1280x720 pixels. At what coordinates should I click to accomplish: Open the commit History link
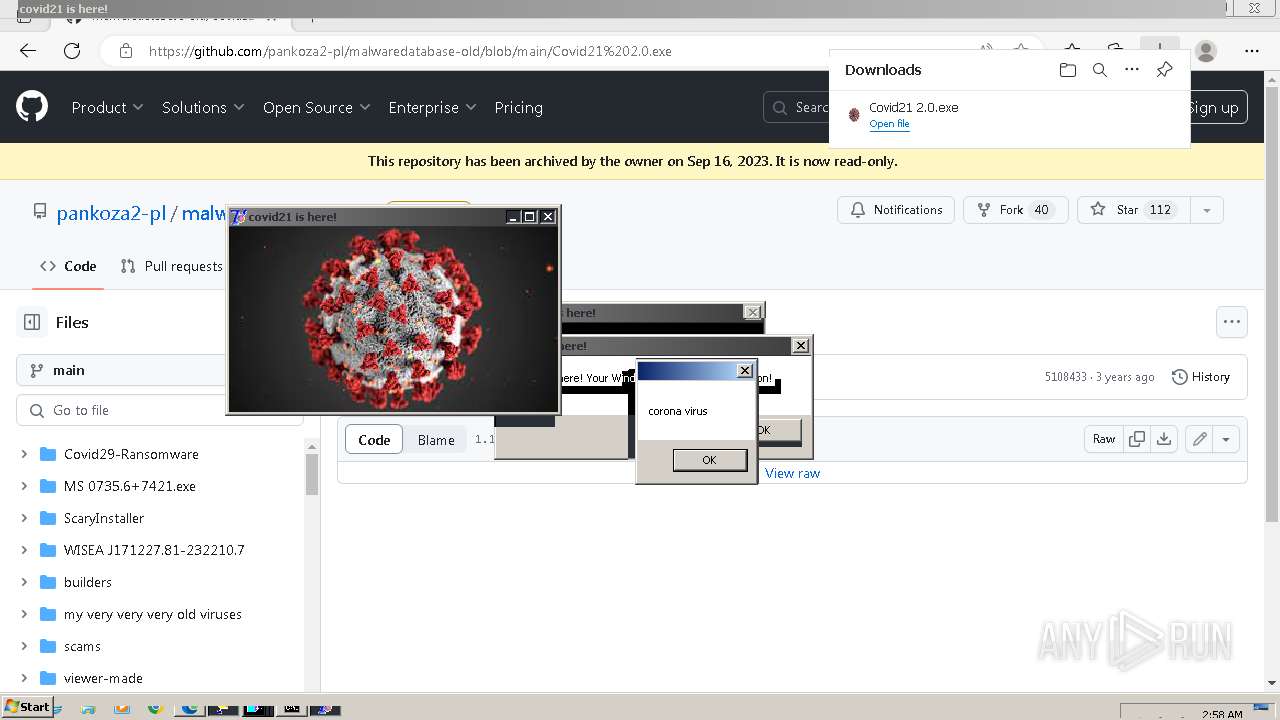coord(1200,377)
